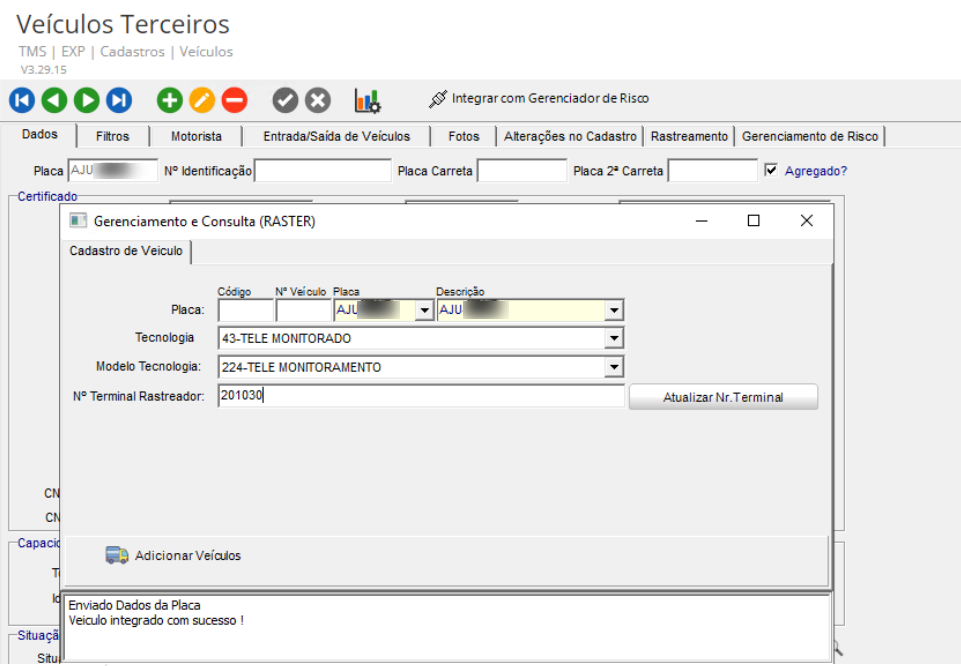961x666 pixels.
Task: Open Entrada/Saída de Veículos tab
Action: 336,136
